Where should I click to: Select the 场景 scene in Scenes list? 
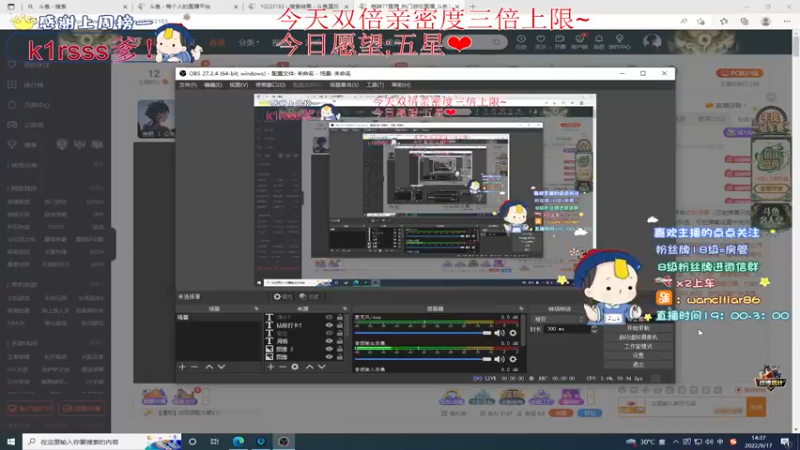(x=218, y=317)
